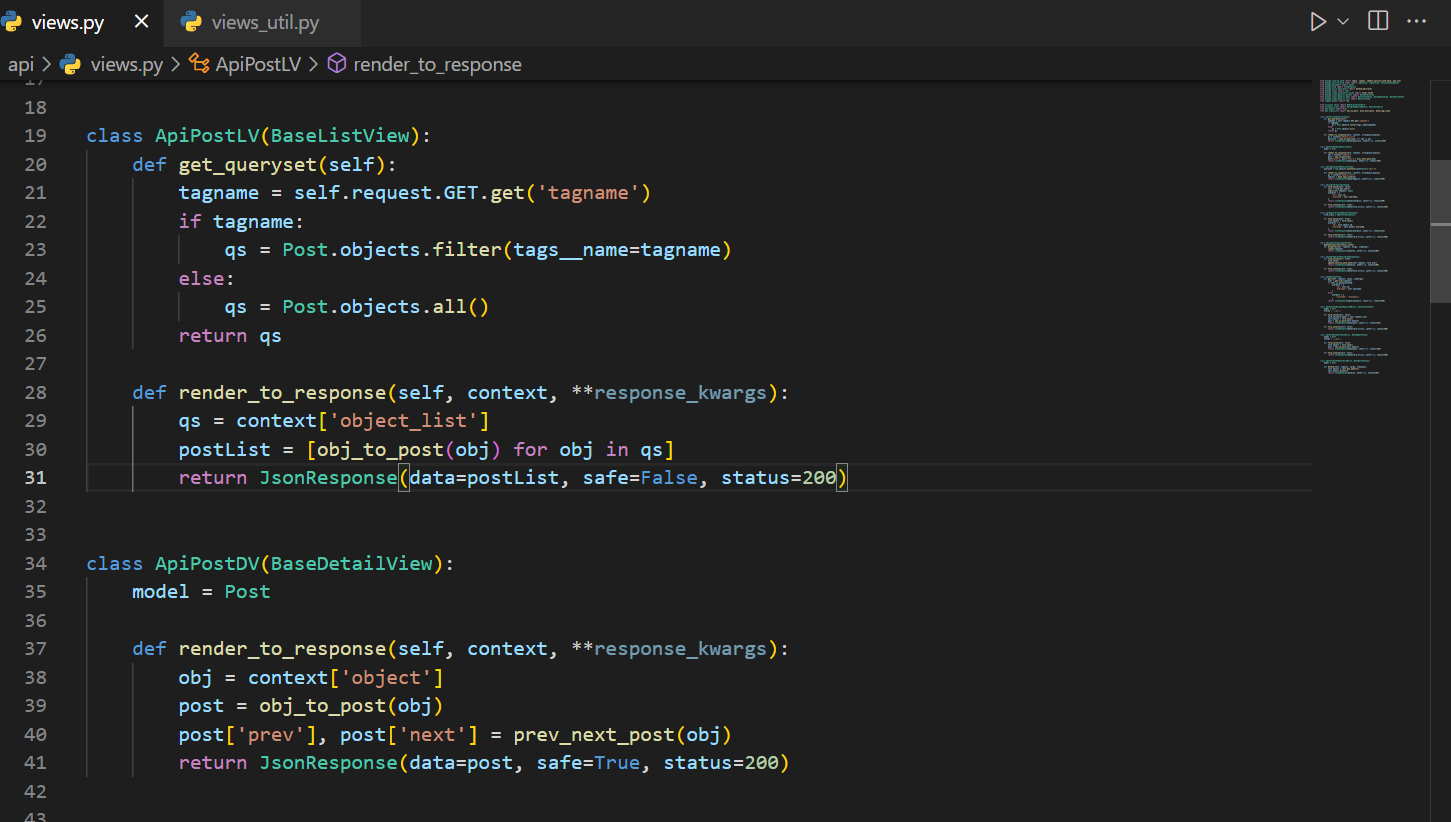Click the views.py breadcrumb item
1451x822 pixels.
click(x=126, y=64)
